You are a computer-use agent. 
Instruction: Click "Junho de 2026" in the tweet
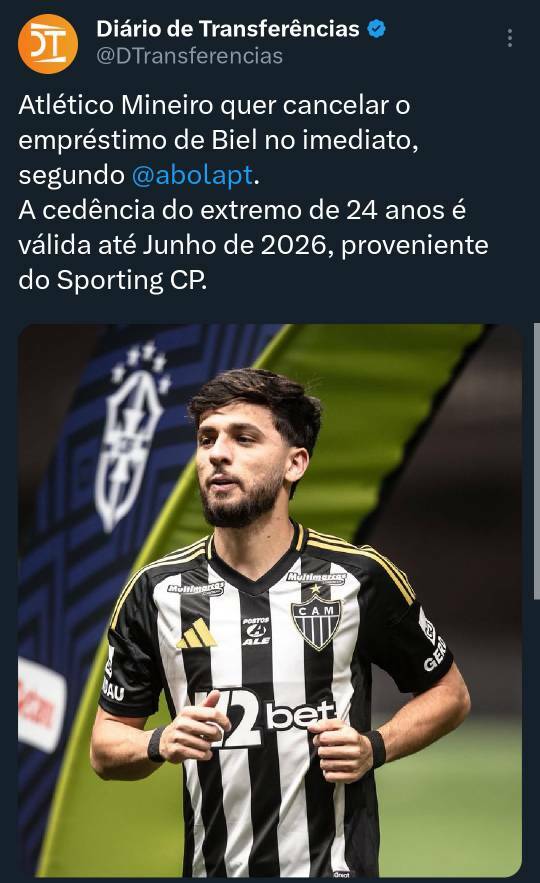pyautogui.click(x=235, y=245)
